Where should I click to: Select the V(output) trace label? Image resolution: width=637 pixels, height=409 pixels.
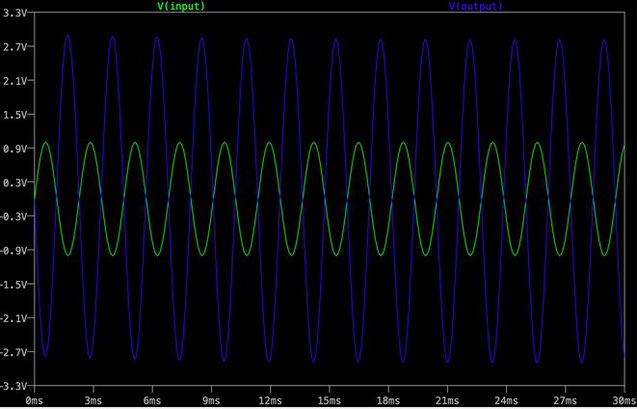(x=476, y=6)
